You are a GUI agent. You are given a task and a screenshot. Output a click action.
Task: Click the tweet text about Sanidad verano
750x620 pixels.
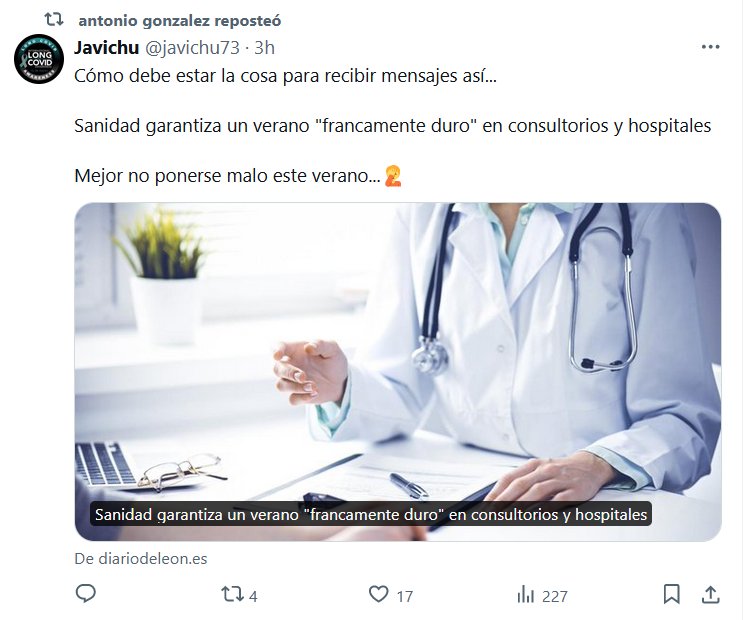pyautogui.click(x=392, y=126)
